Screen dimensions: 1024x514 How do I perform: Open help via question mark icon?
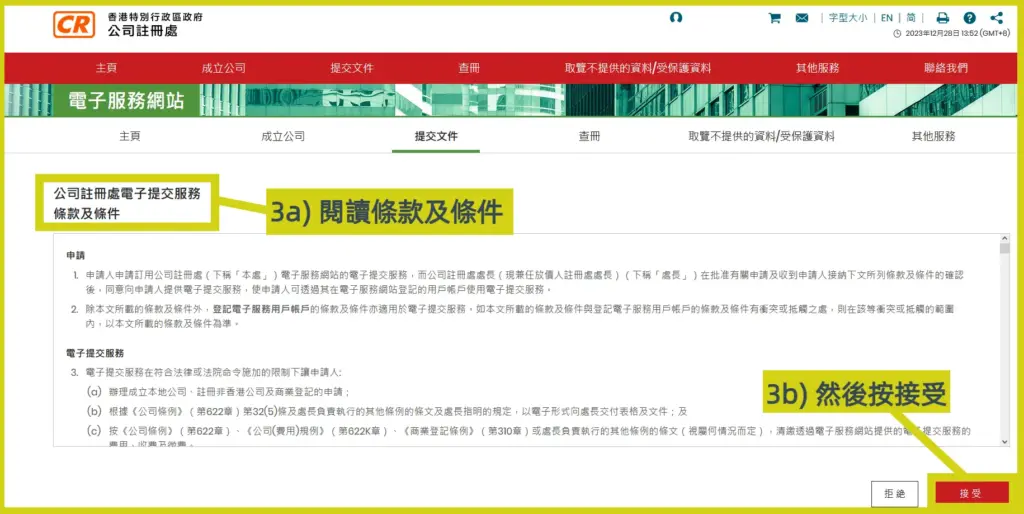point(969,18)
